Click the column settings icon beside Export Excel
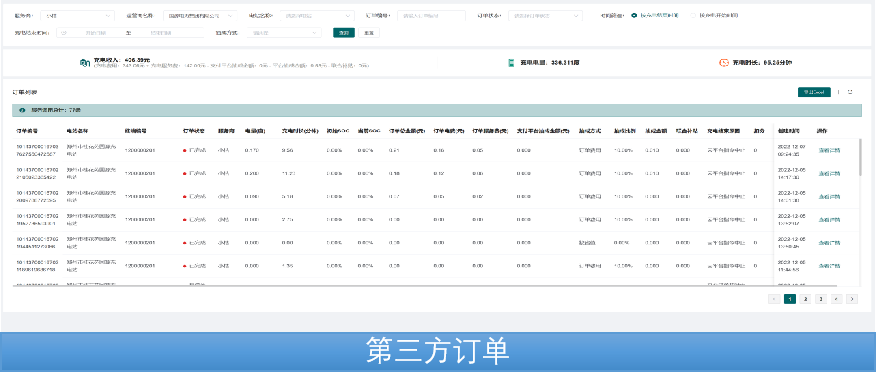The image size is (876, 372). point(850,92)
